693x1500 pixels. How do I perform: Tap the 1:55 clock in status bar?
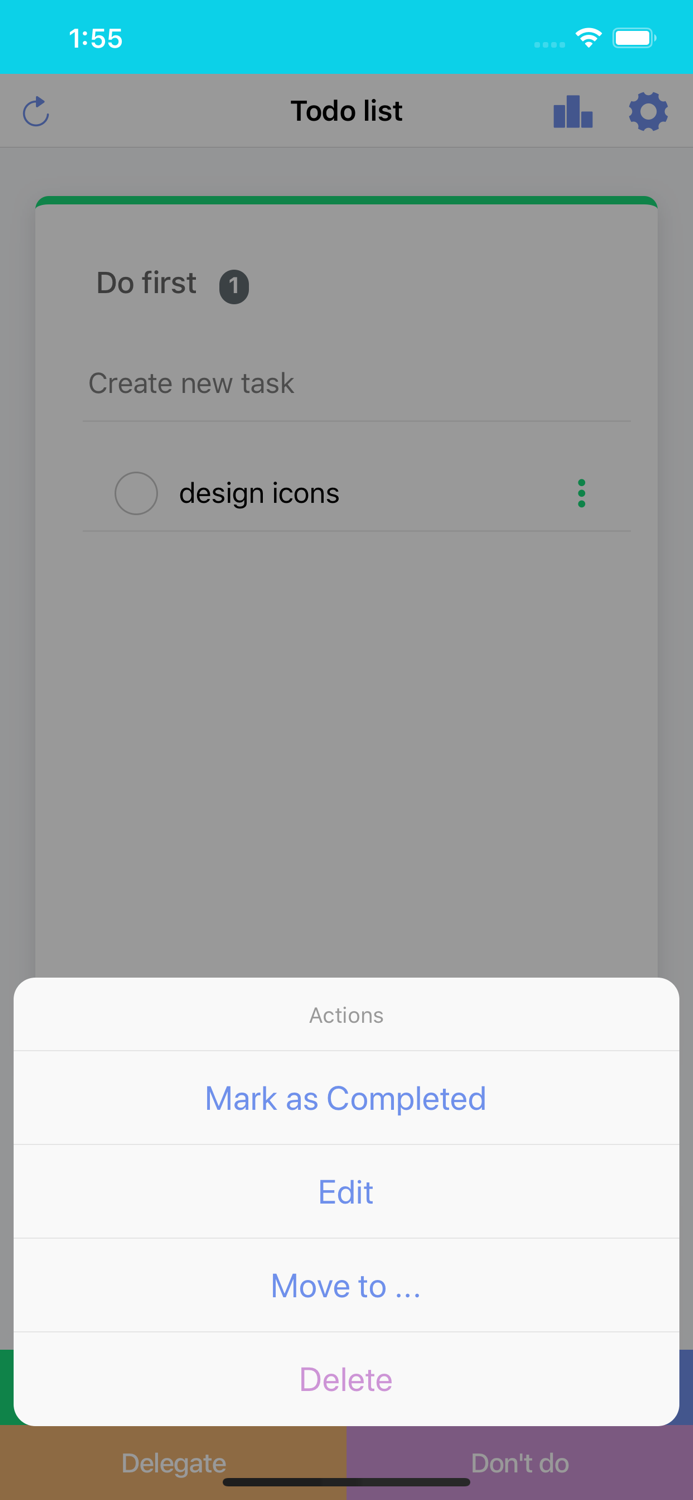coord(95,39)
